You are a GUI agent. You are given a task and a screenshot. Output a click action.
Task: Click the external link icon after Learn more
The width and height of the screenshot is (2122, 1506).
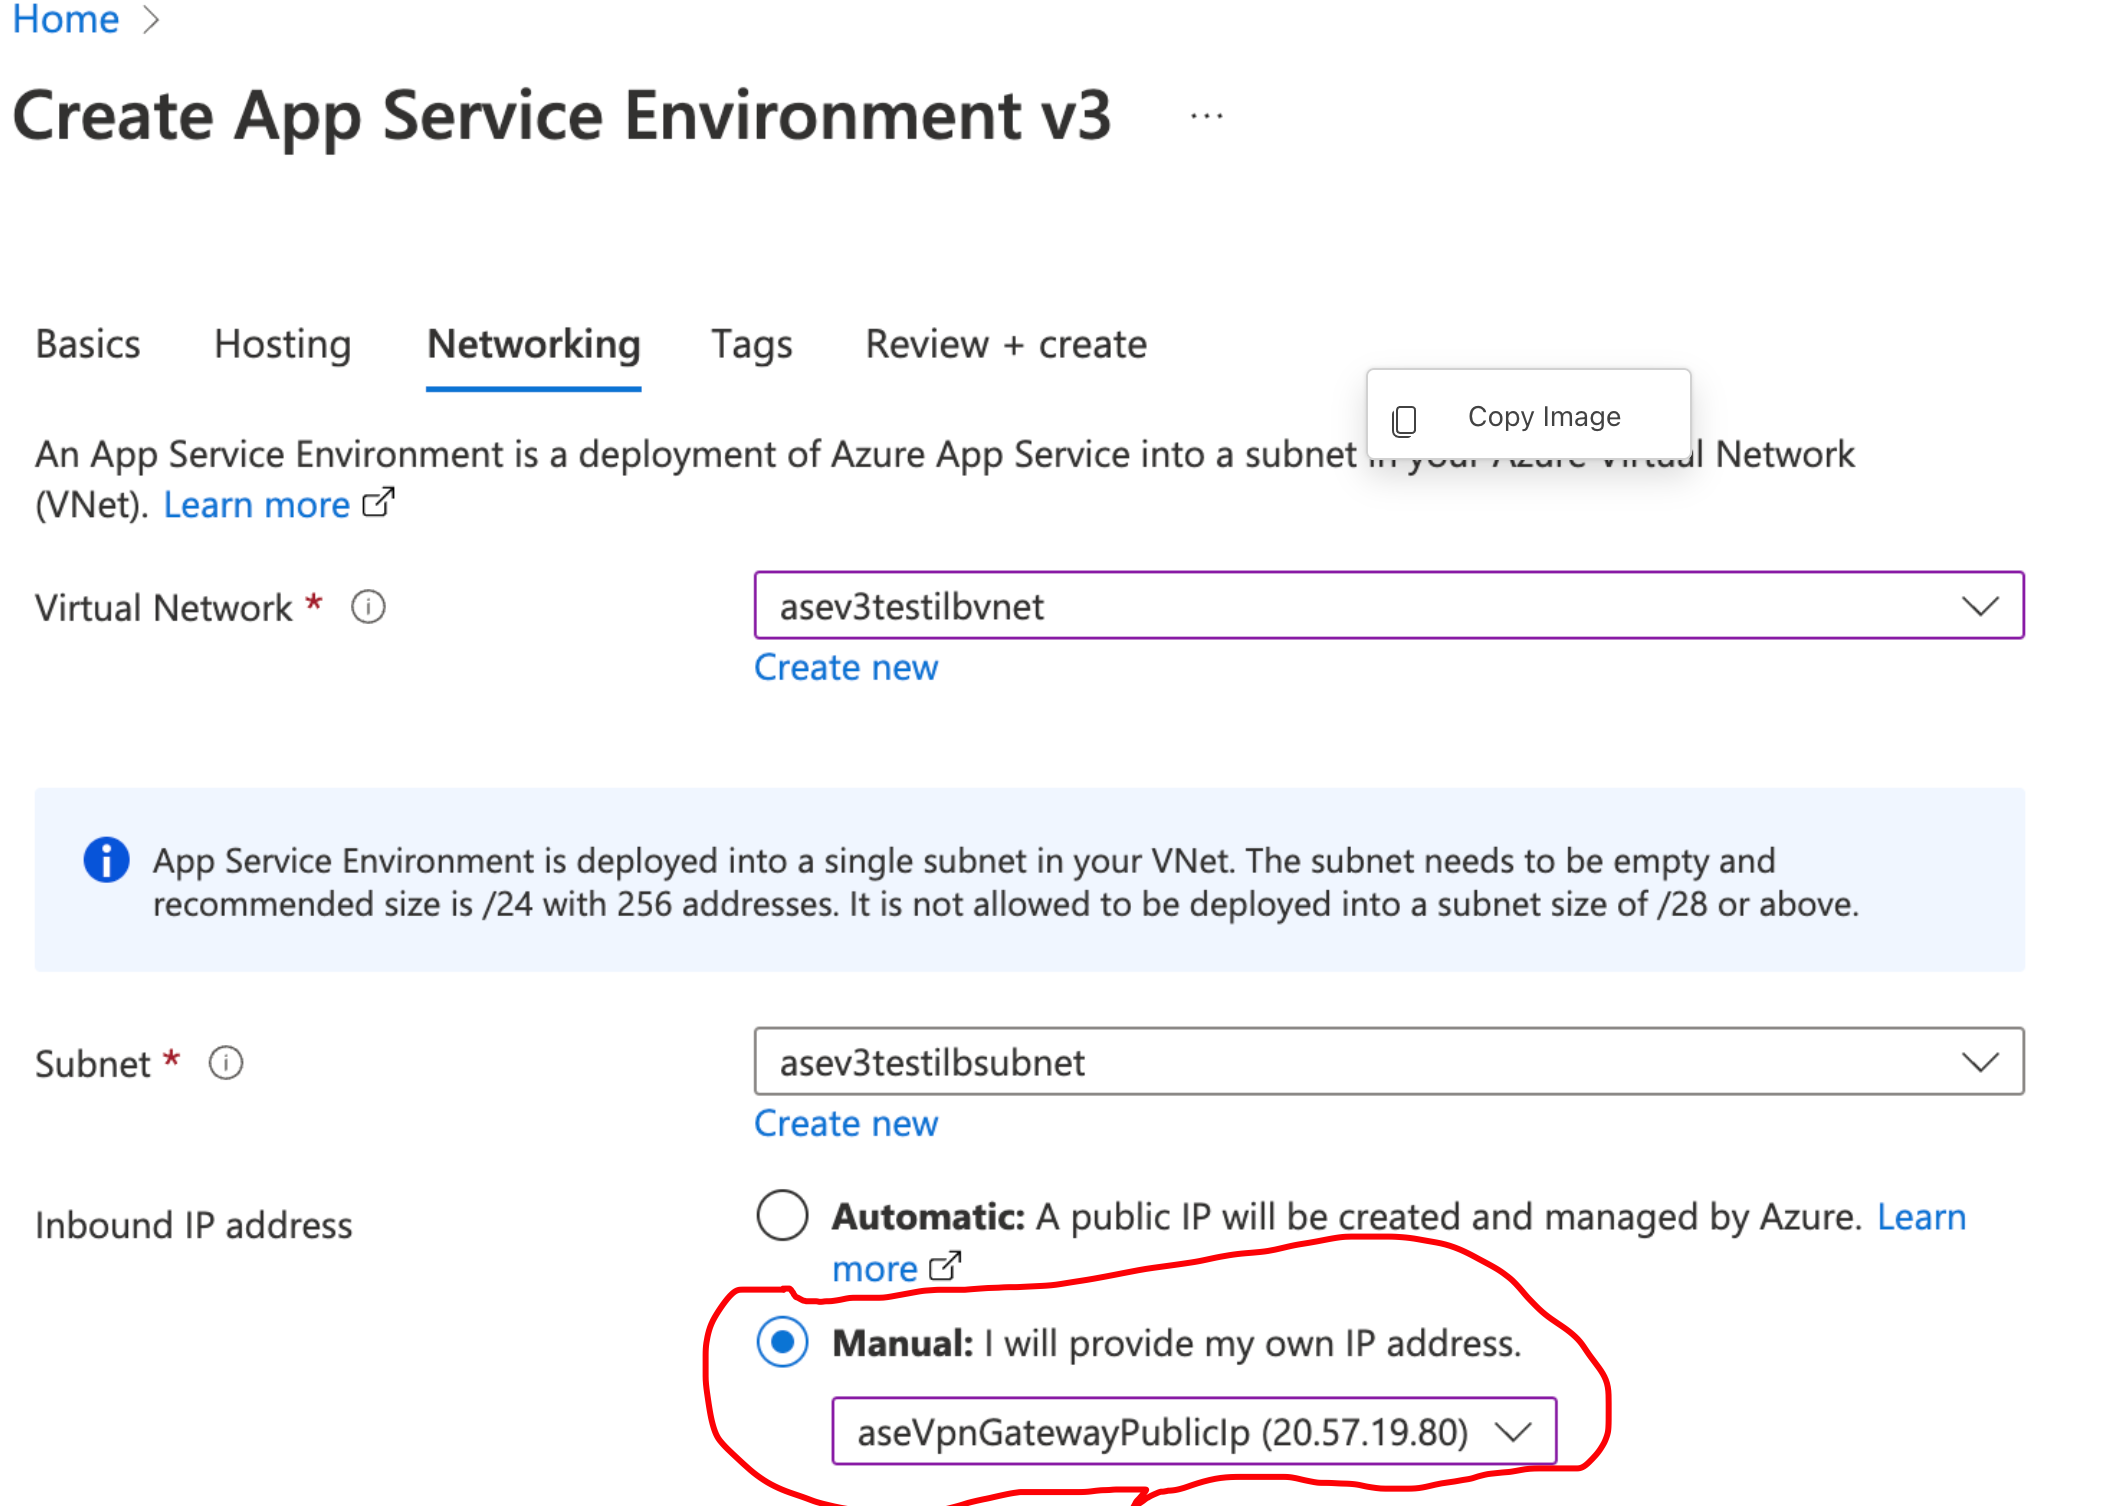point(378,502)
